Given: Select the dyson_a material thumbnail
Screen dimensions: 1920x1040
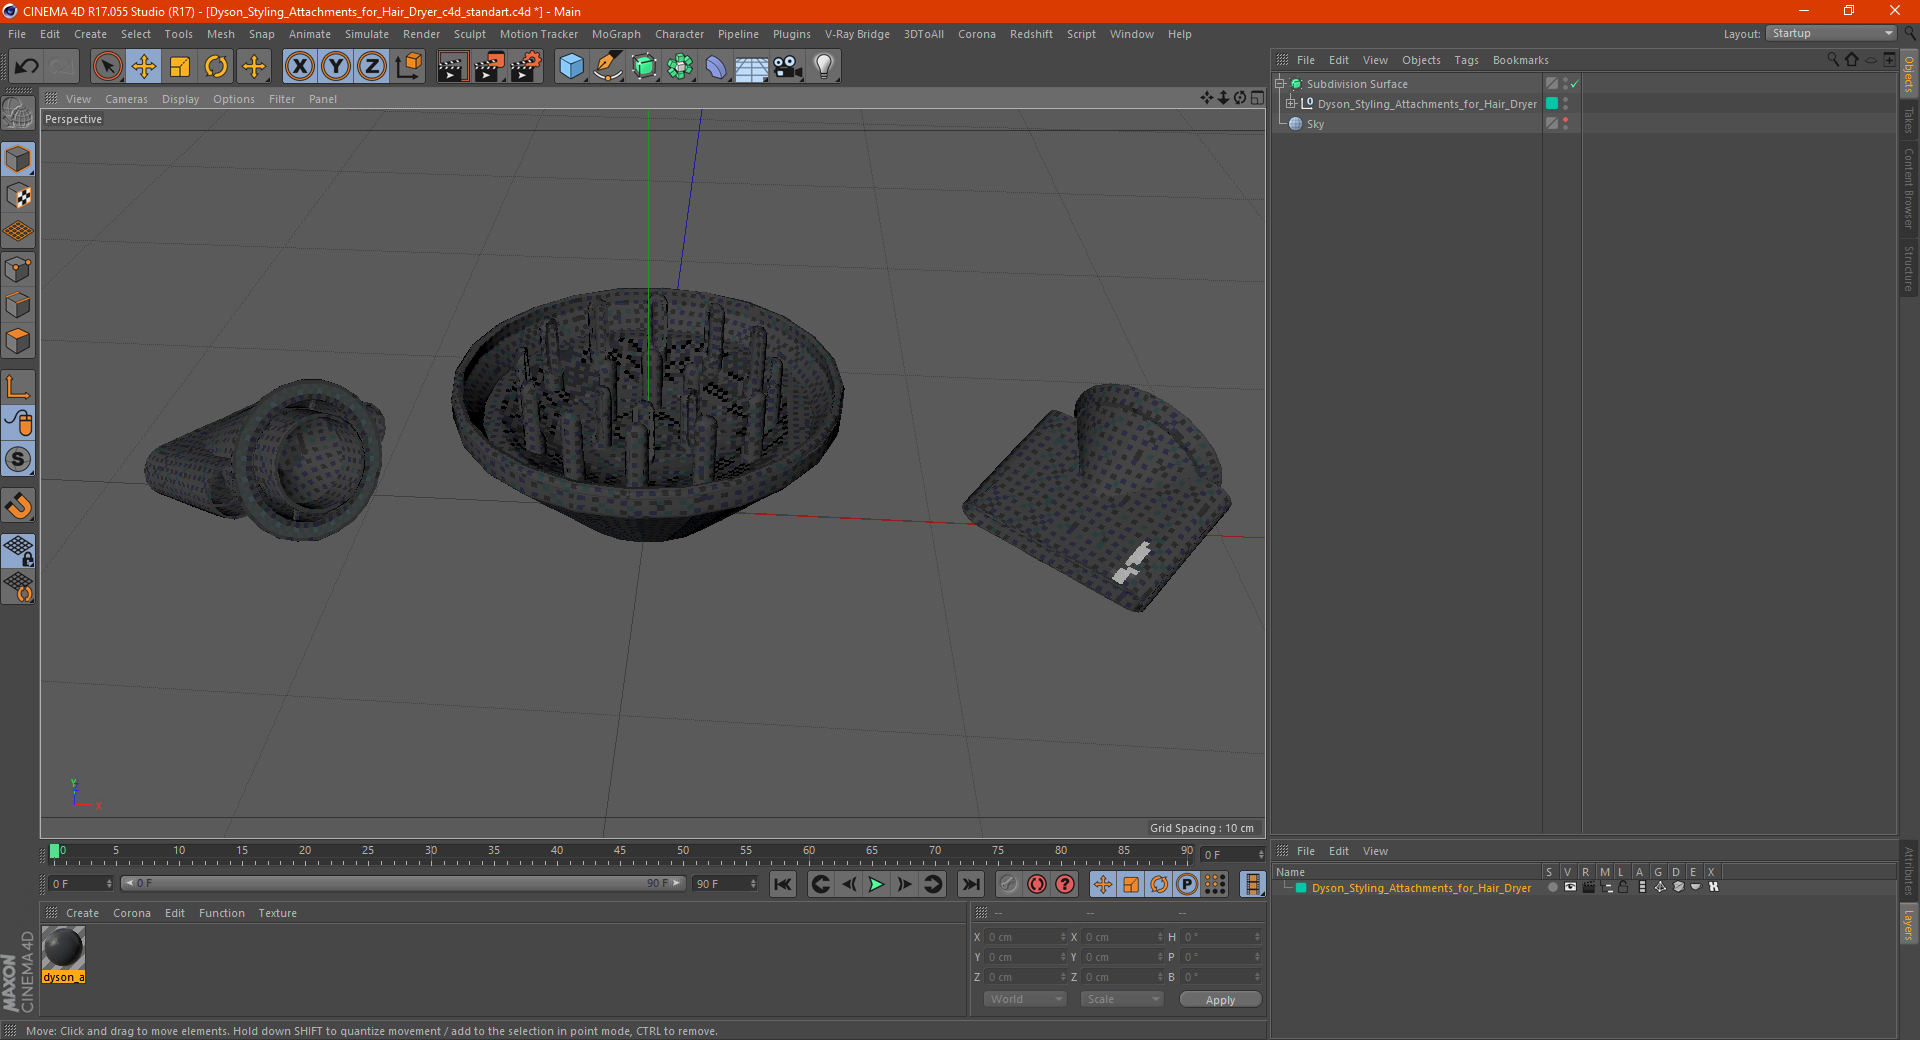Looking at the screenshot, I should coord(63,948).
